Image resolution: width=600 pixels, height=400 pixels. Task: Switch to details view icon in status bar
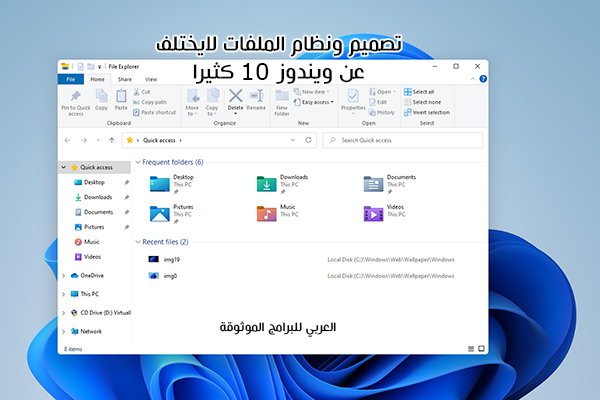point(471,349)
